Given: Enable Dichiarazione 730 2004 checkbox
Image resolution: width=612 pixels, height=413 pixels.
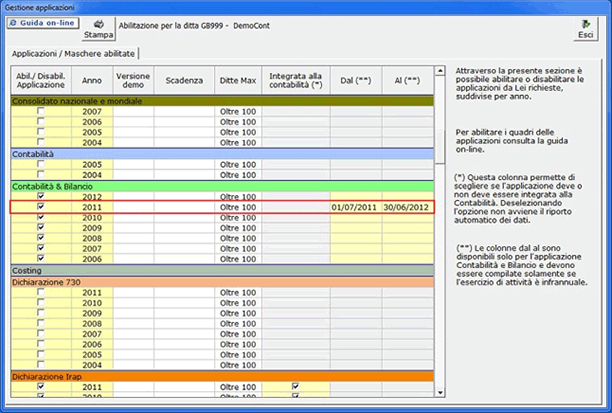Looking at the screenshot, I should point(41,364).
